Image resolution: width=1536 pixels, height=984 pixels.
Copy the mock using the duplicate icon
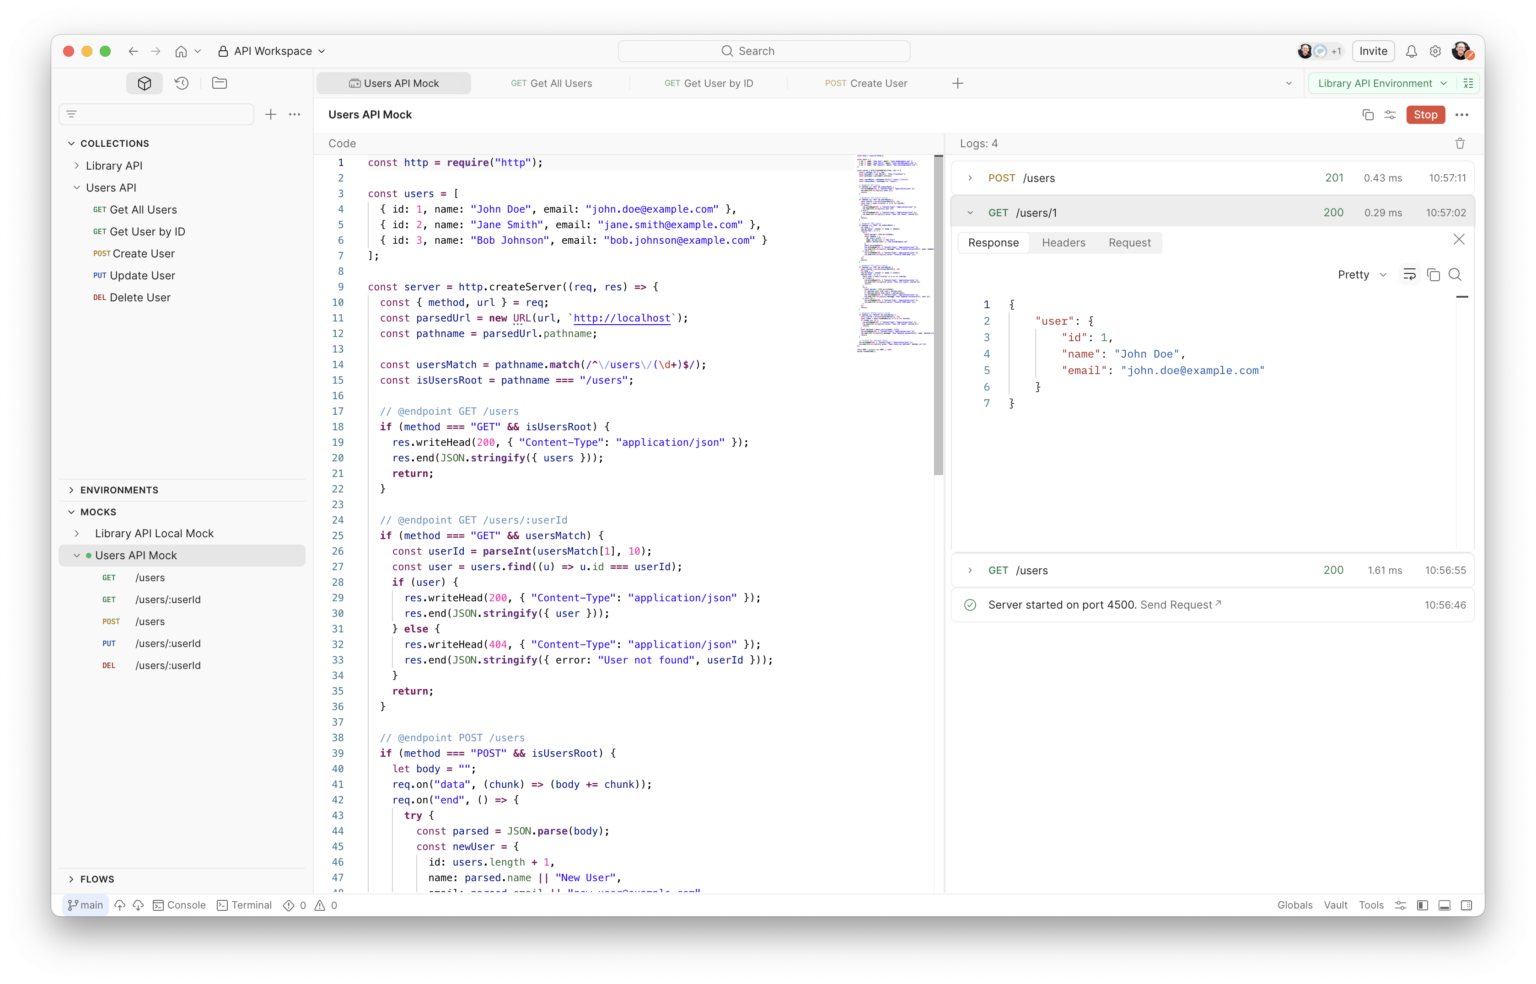tap(1368, 115)
